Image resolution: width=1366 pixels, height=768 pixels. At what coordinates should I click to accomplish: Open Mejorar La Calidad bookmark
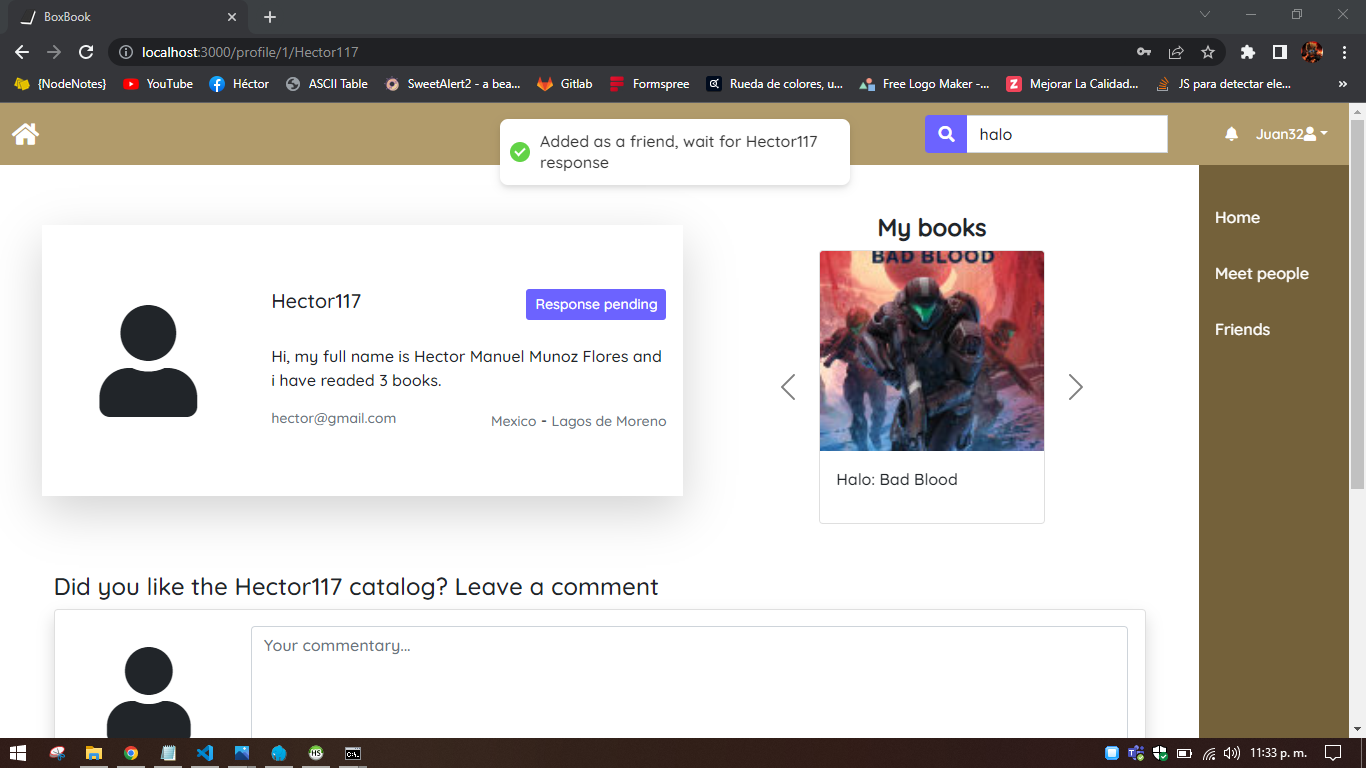[x=1072, y=84]
